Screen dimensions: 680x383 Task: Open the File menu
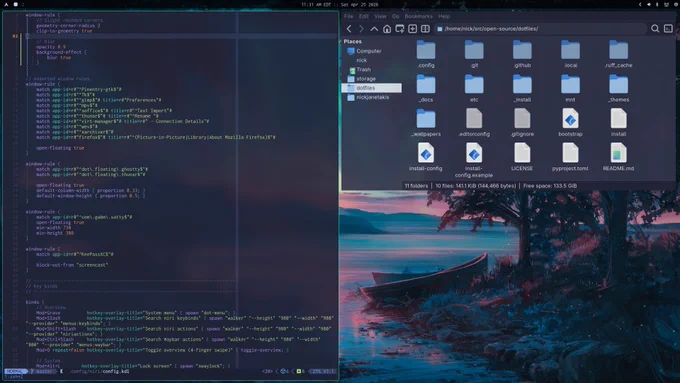click(x=348, y=16)
